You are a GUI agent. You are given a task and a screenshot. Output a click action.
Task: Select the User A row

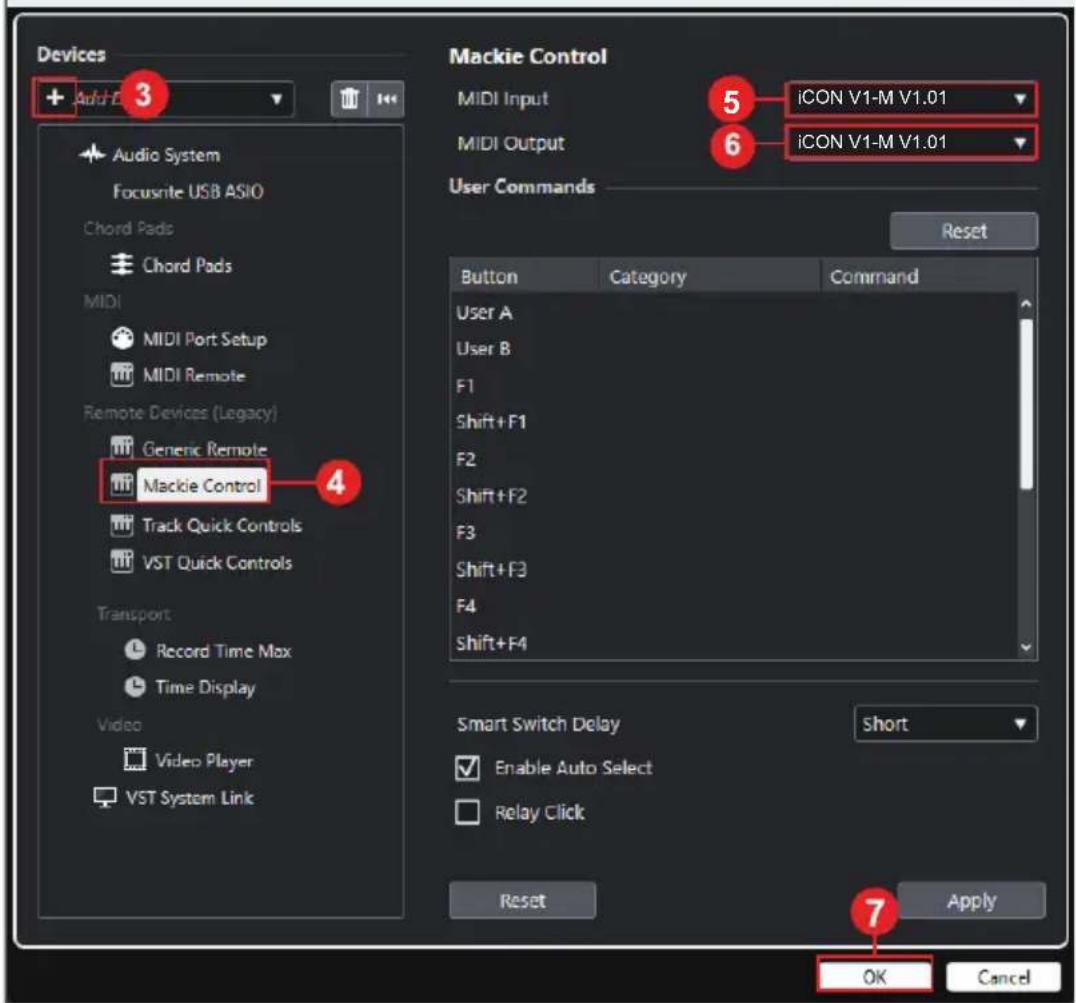(x=734, y=313)
